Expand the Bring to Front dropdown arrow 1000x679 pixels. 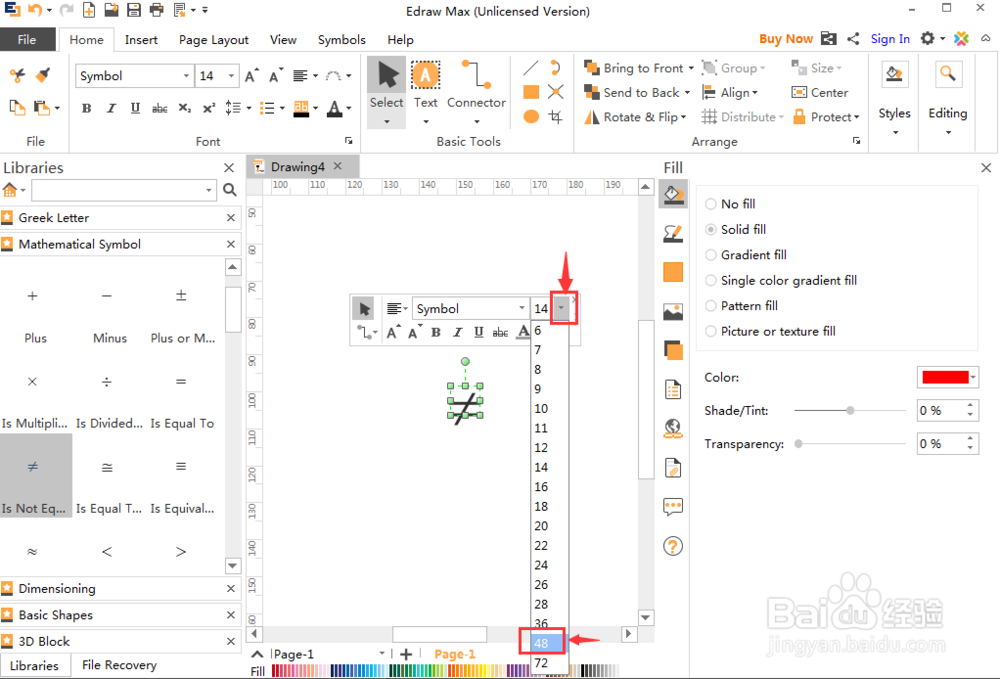click(691, 68)
